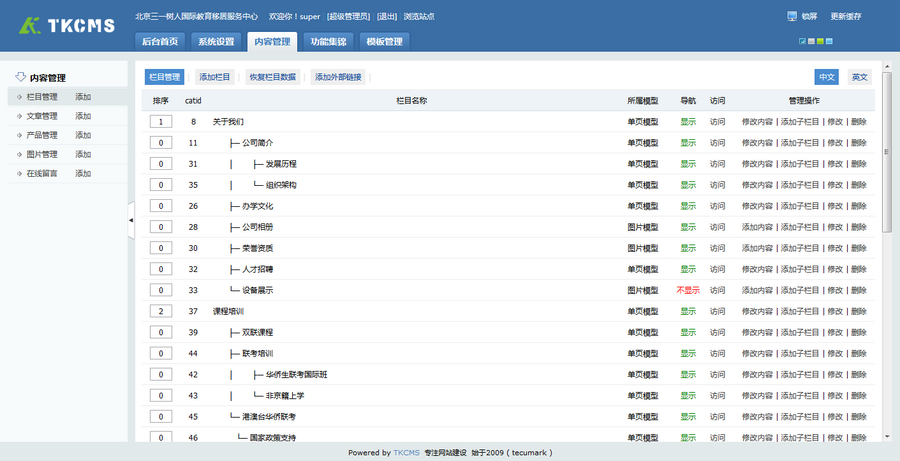The image size is (900, 461).
Task: Click the arrow bullet before 在线留言
Action: tap(20, 173)
